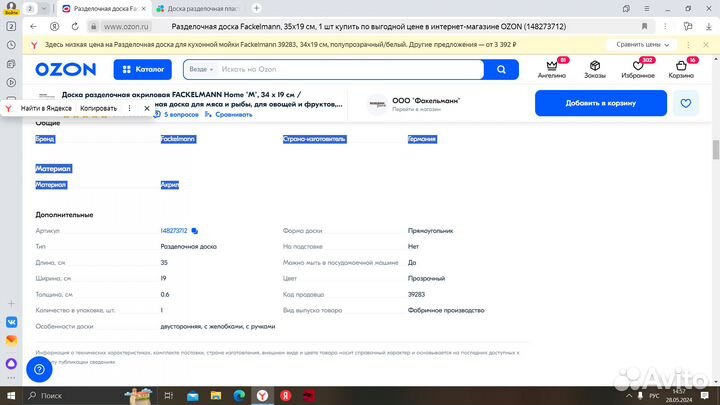Focus the Ozon search field
The width and height of the screenshot is (720, 405).
coord(349,69)
